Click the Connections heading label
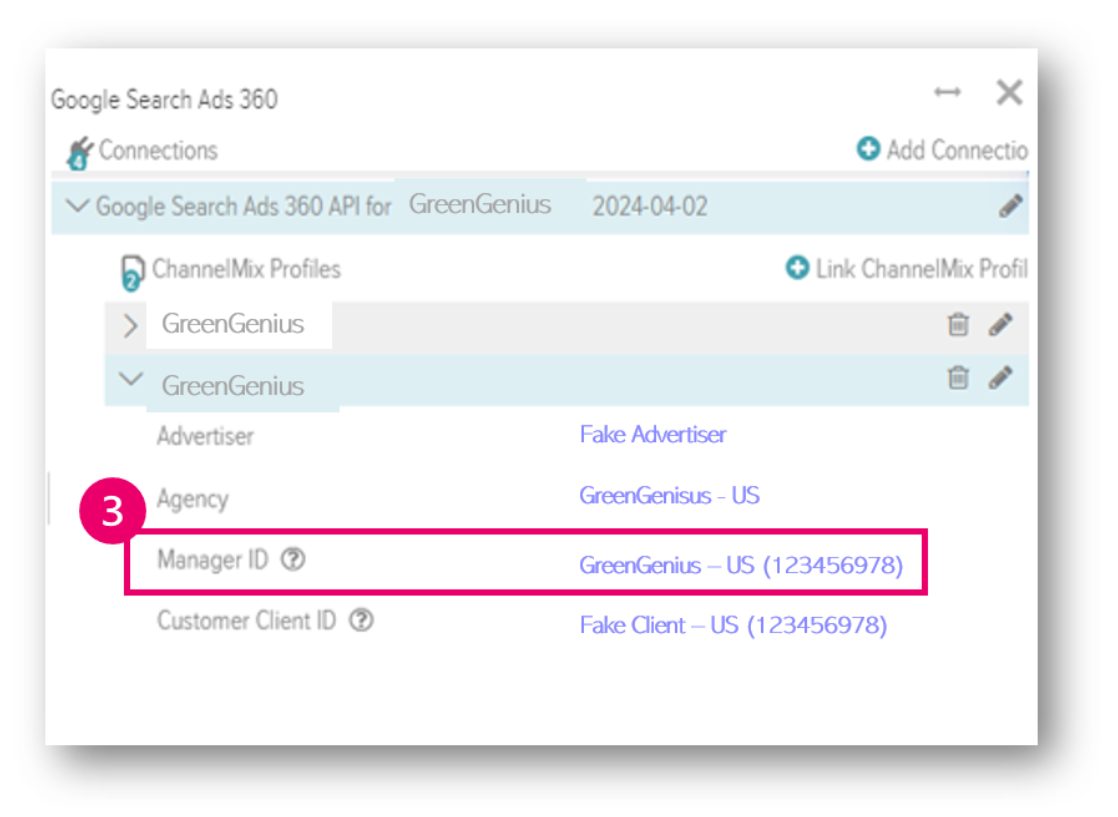 click(x=158, y=150)
